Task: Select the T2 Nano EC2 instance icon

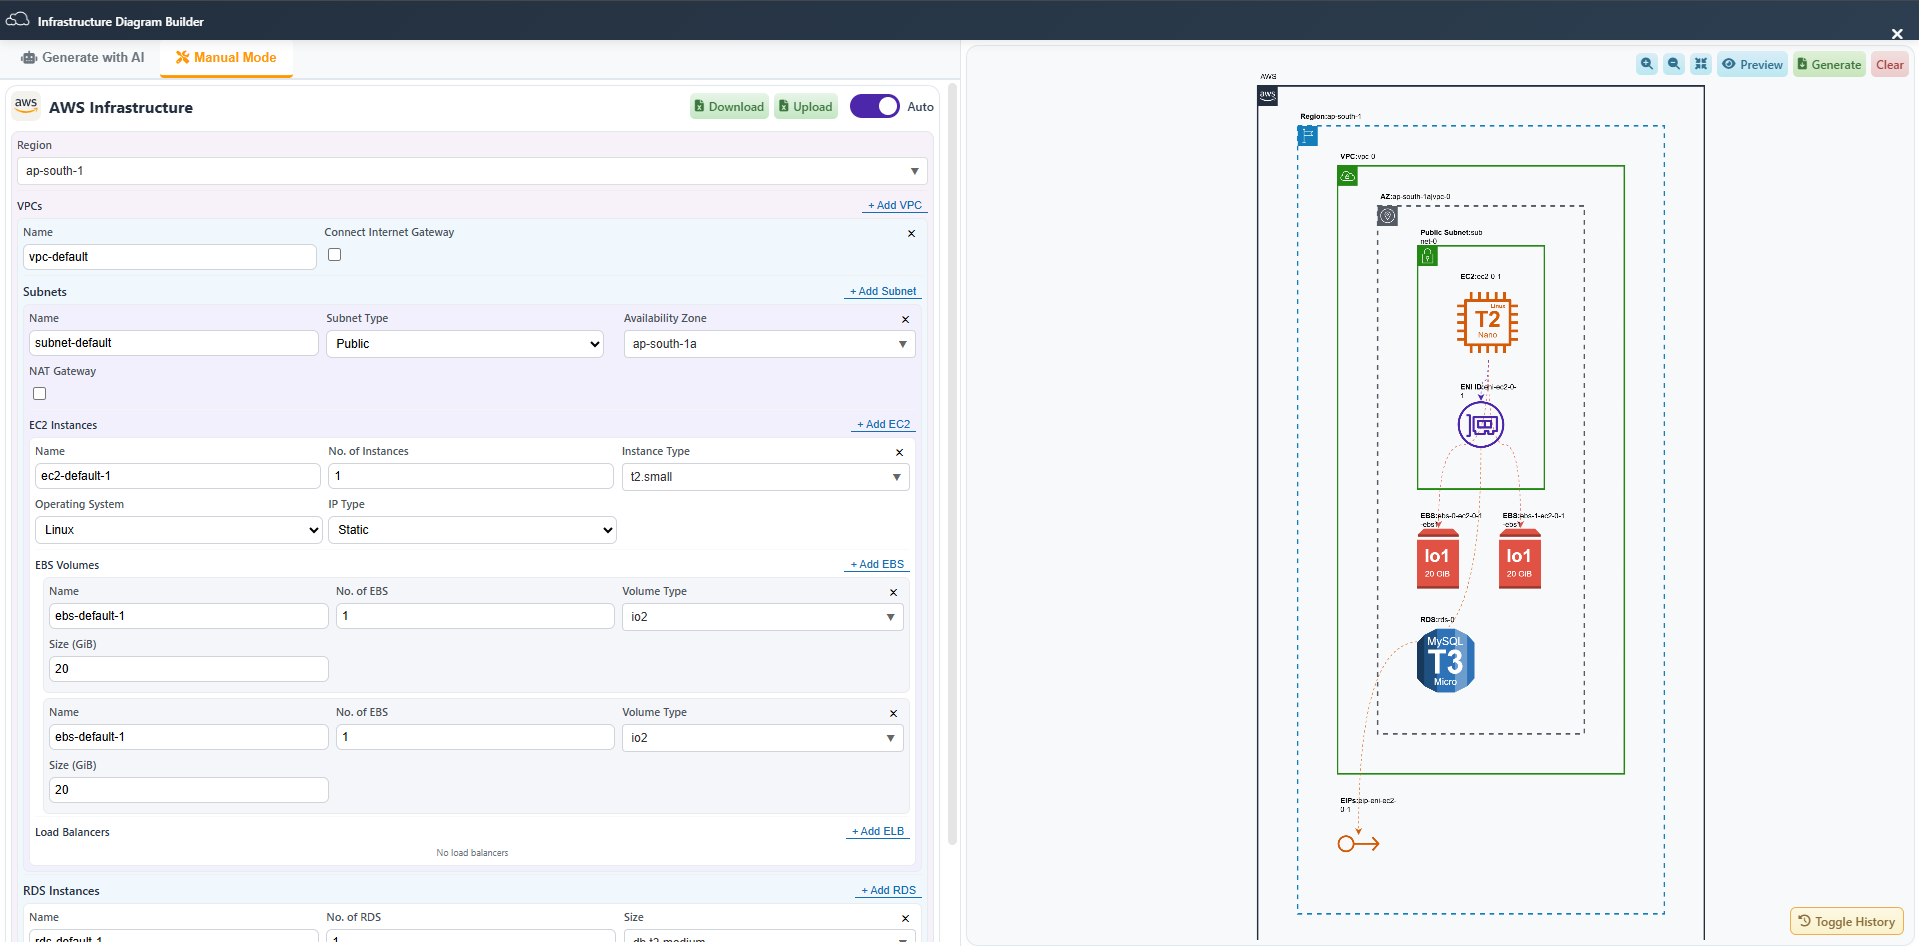Action: (x=1487, y=322)
